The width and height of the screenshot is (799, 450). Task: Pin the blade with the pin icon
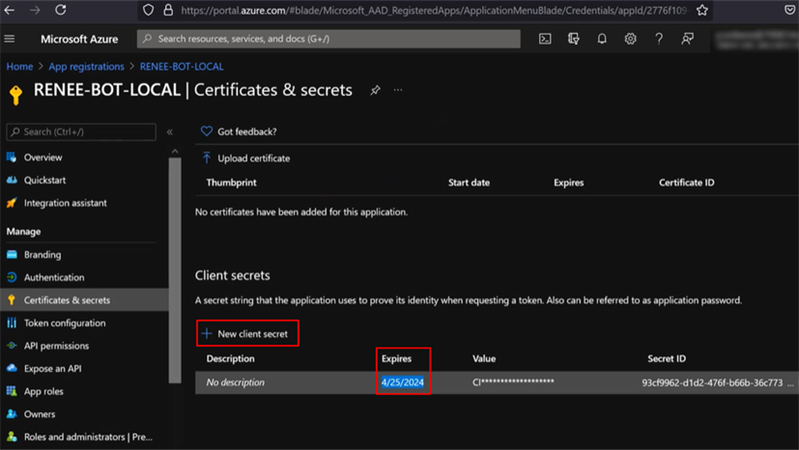click(375, 90)
